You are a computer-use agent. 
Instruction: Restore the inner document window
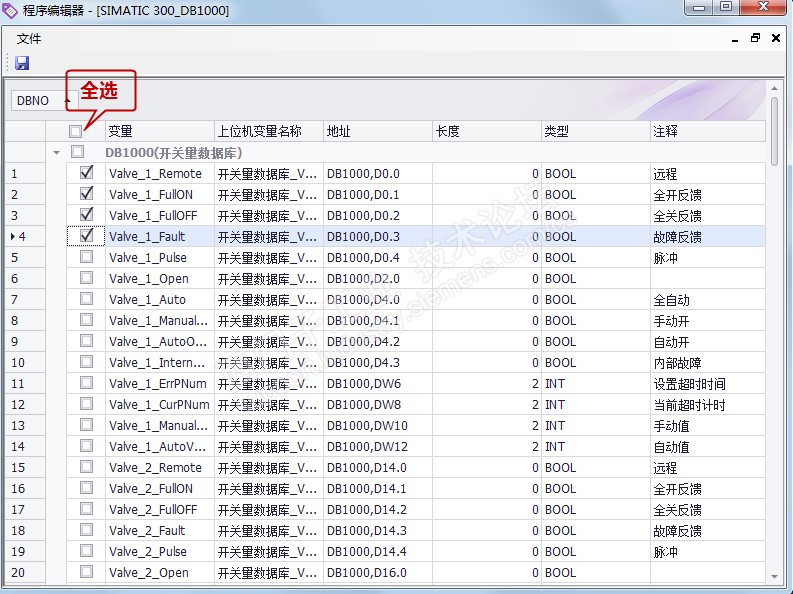tap(755, 38)
